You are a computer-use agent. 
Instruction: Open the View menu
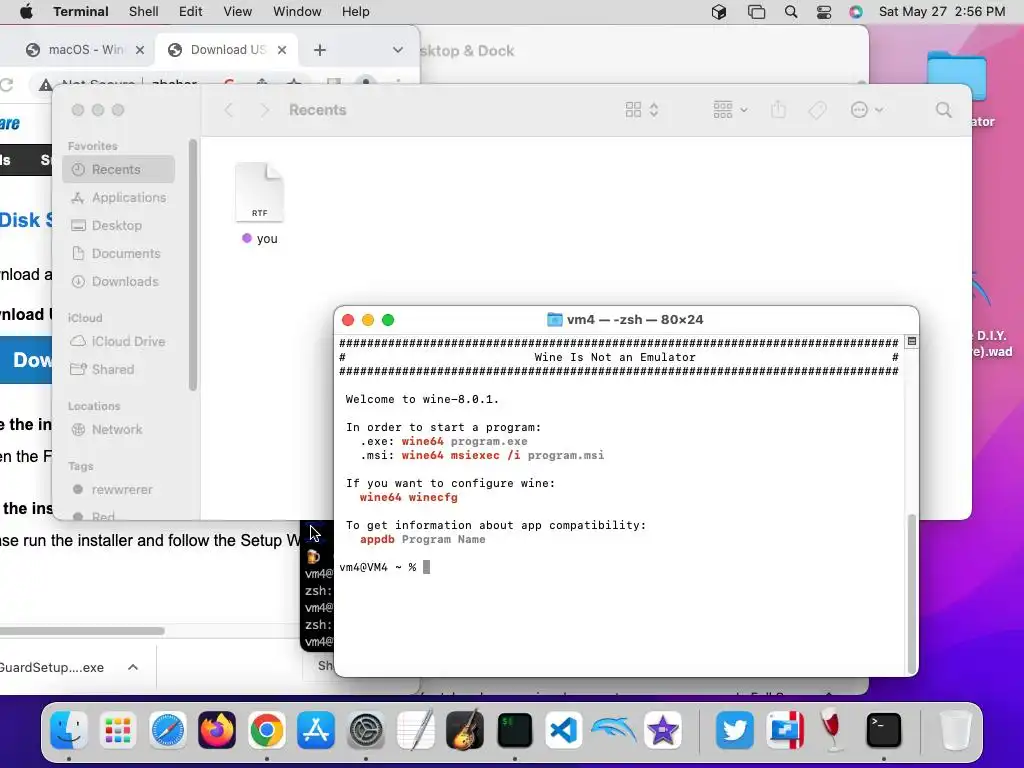coord(238,12)
